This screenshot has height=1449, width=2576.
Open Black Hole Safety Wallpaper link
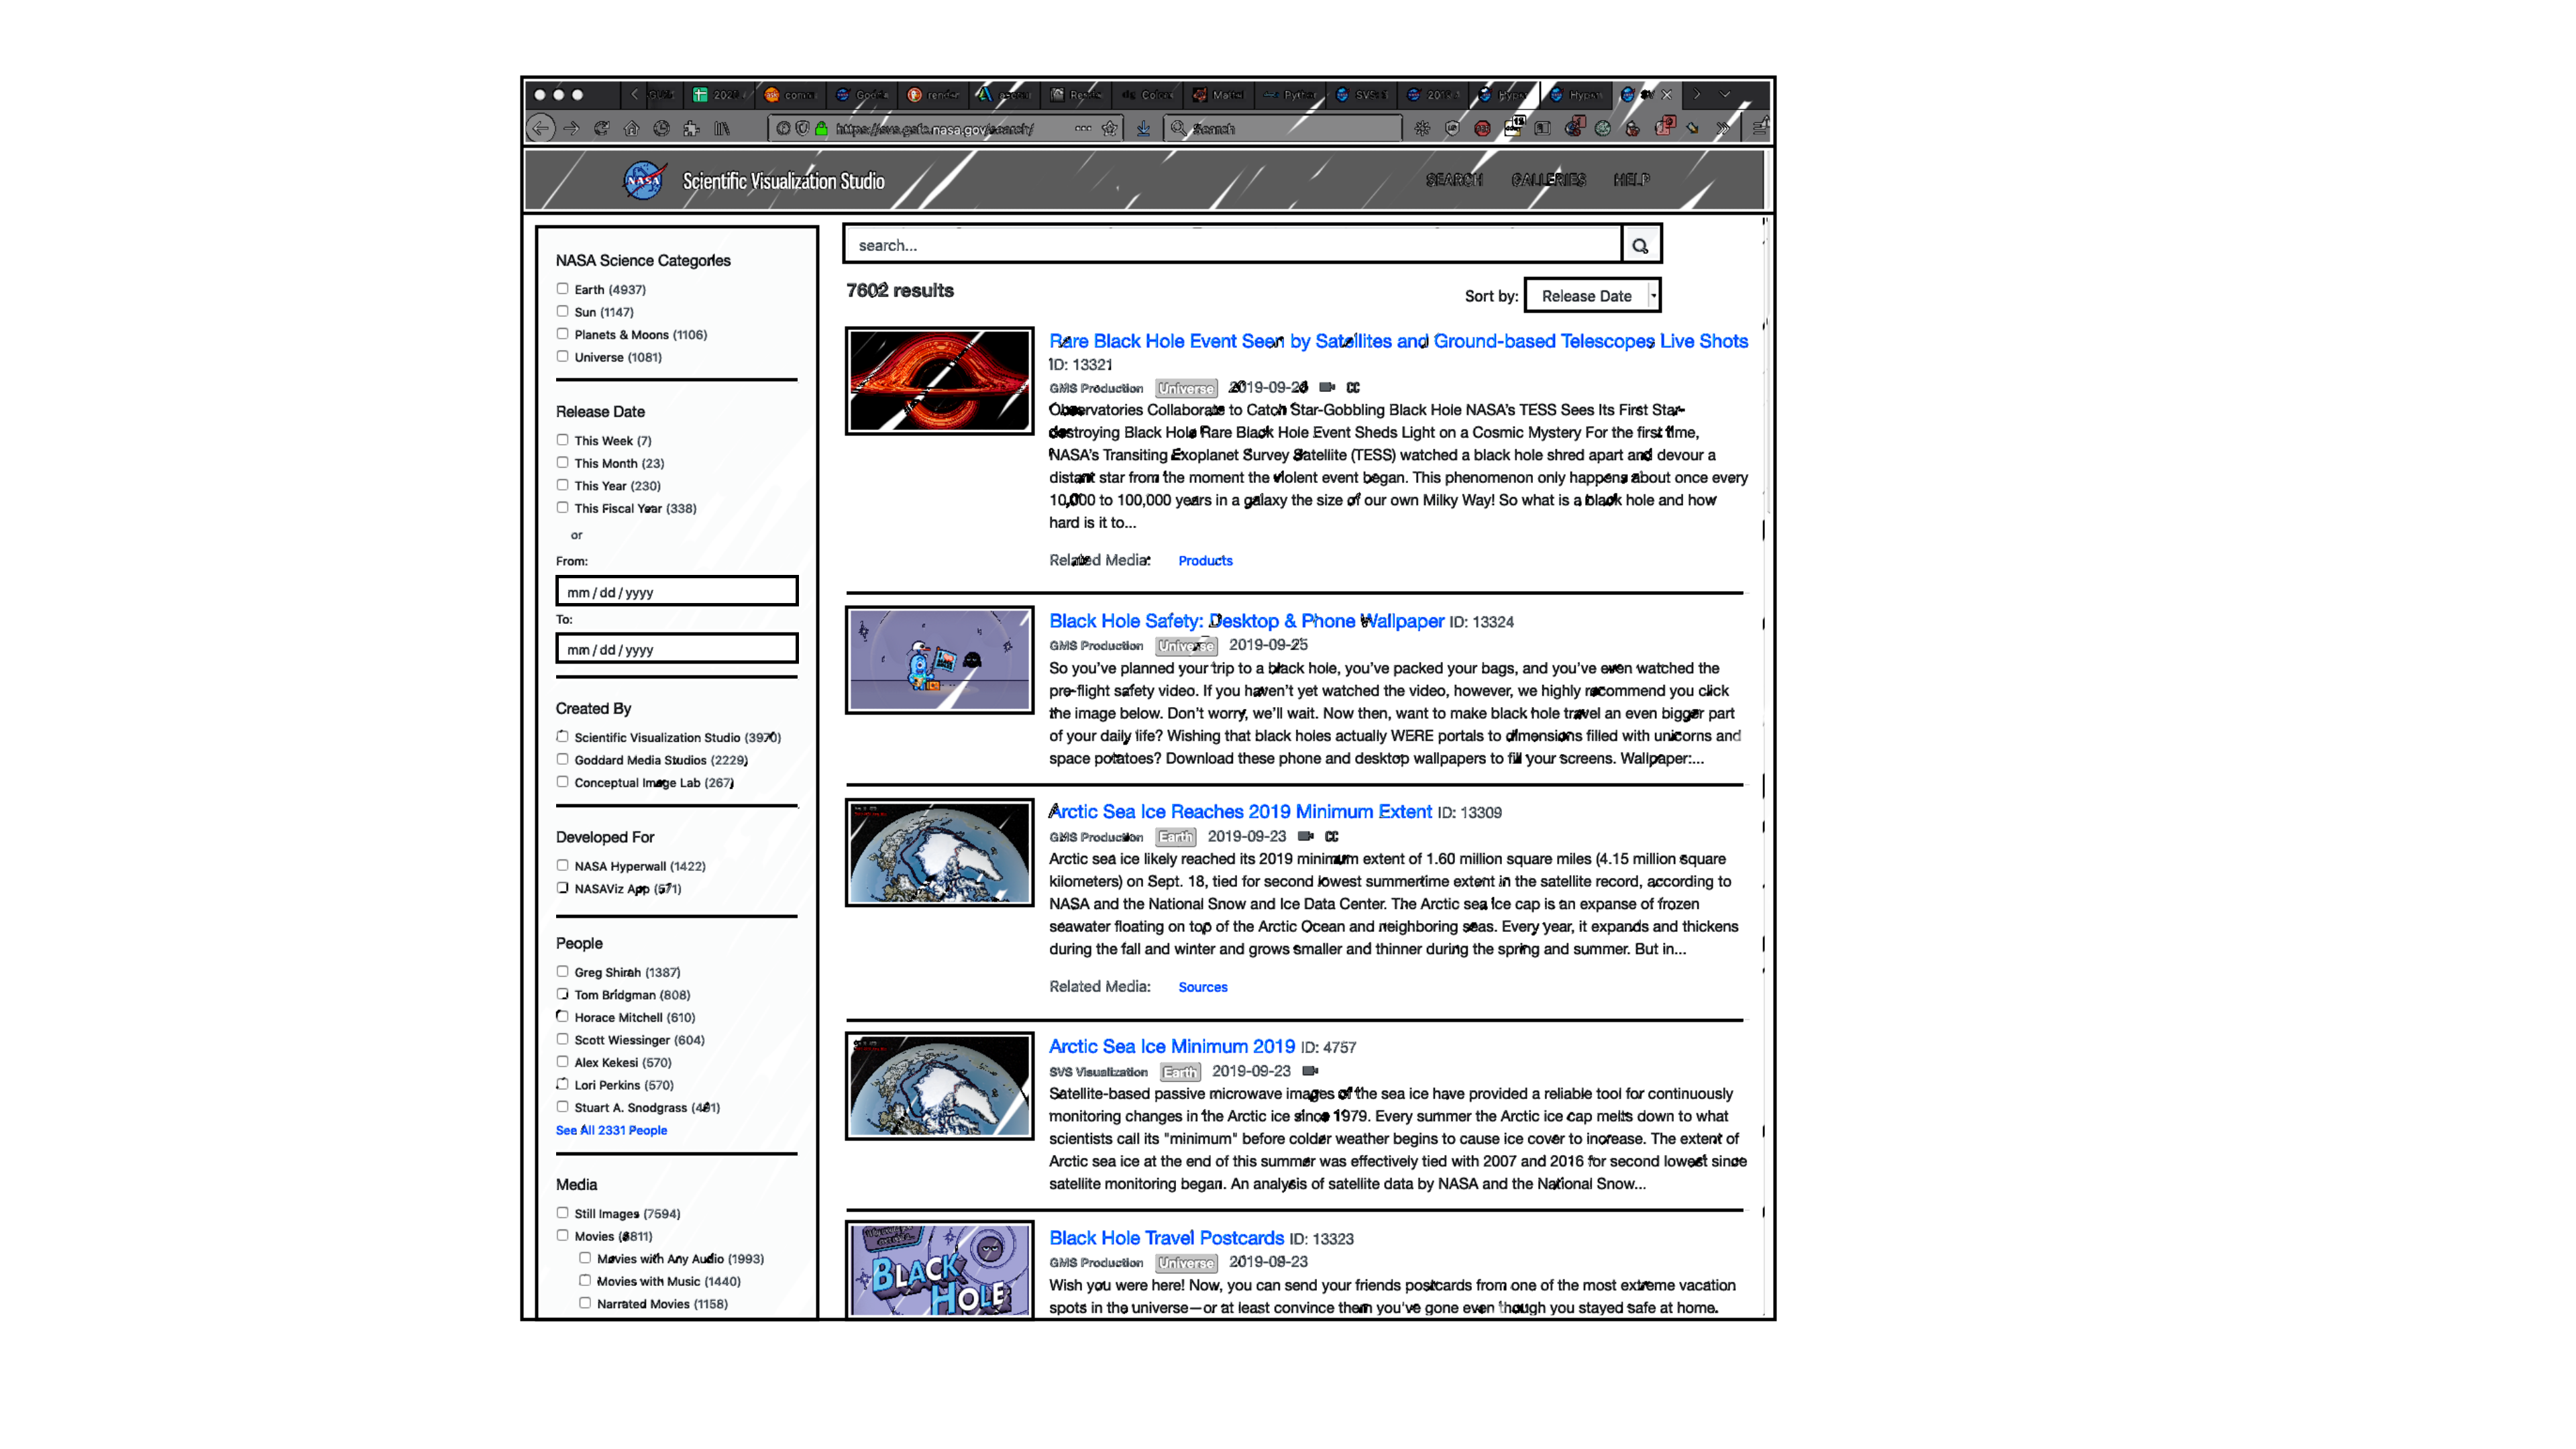coord(1246,621)
